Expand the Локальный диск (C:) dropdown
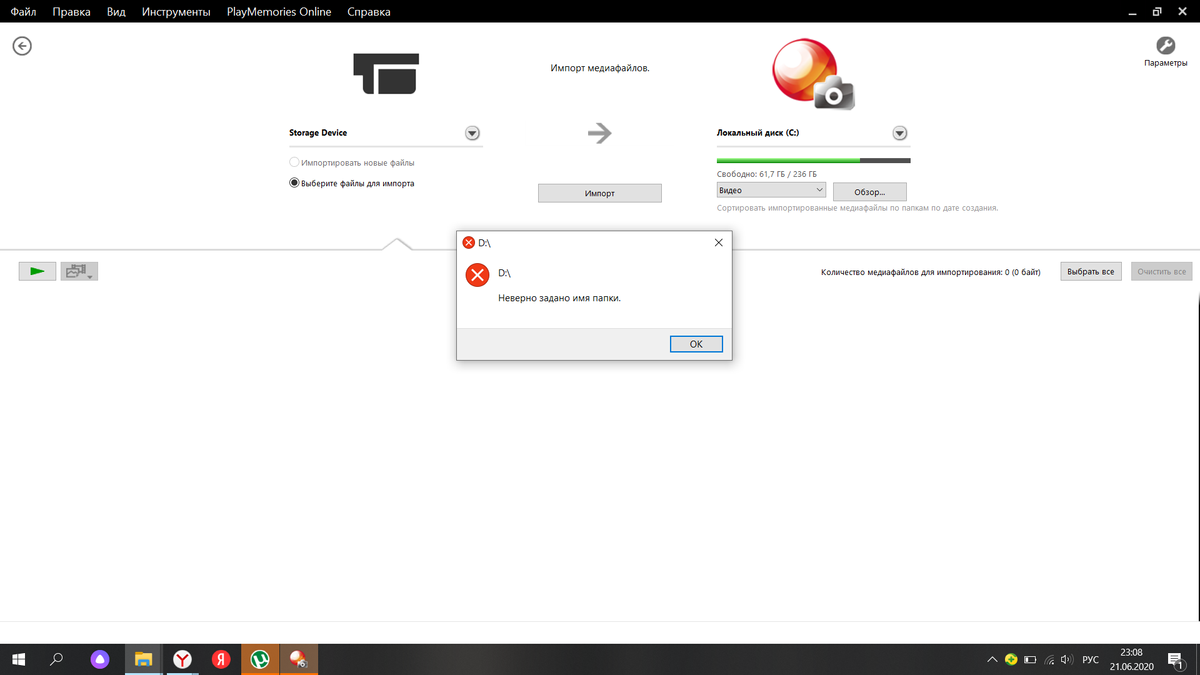Screen dimensions: 1200x675 click(x=899, y=133)
